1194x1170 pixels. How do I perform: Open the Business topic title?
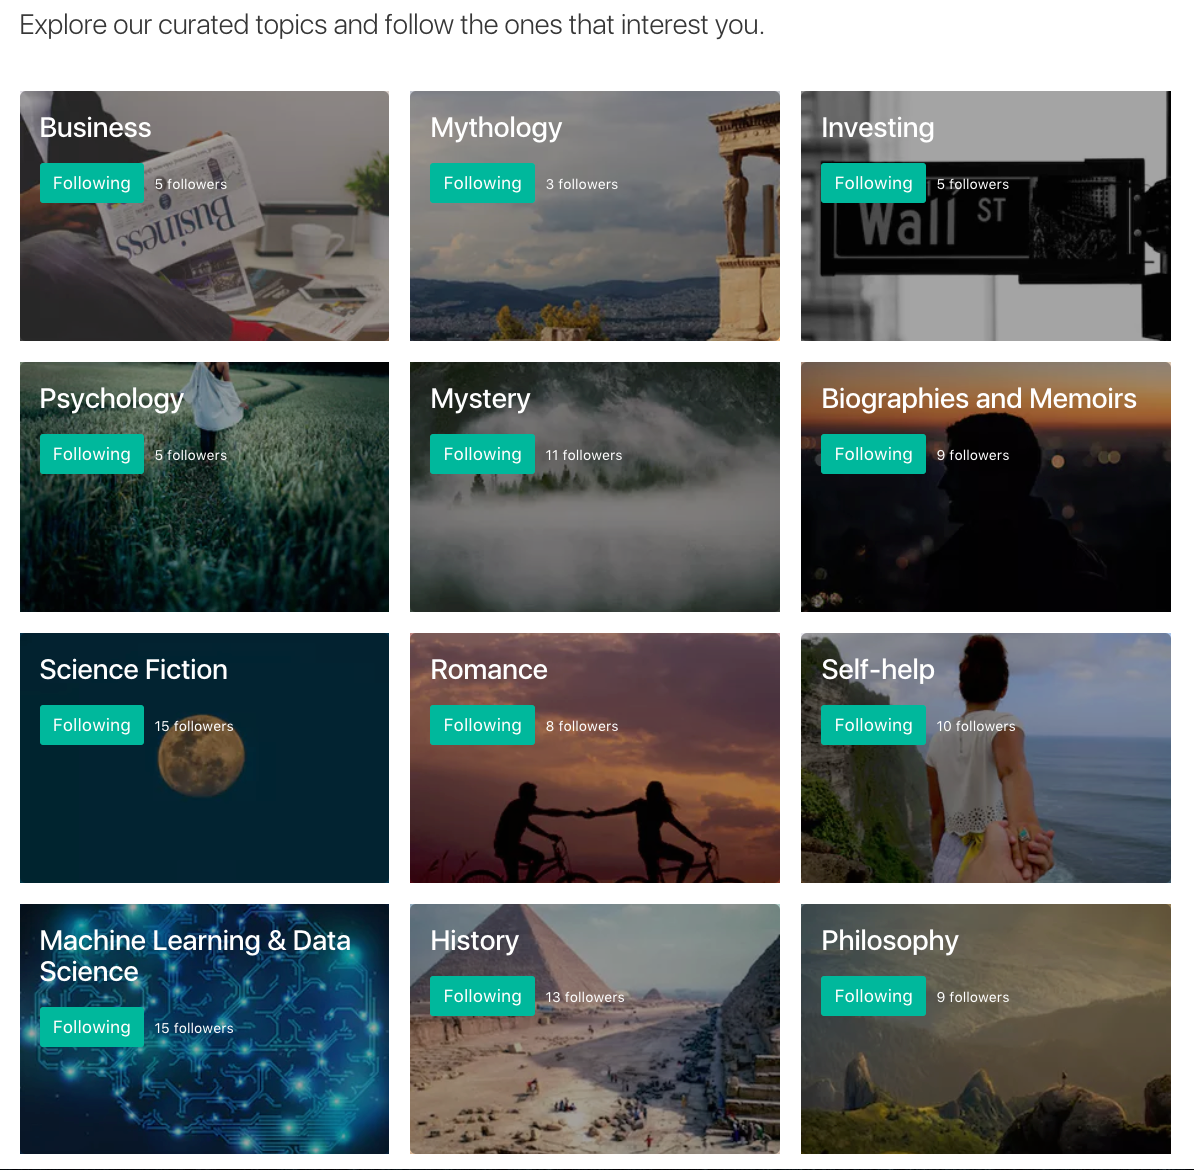95,127
